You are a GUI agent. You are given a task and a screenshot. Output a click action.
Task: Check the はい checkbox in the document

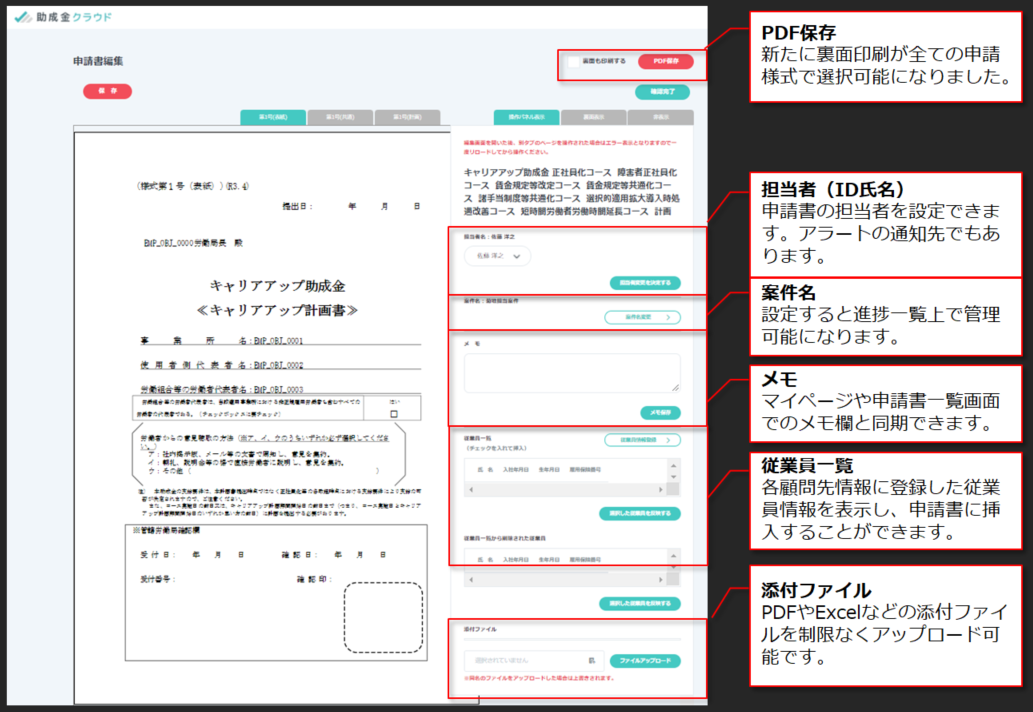(393, 412)
